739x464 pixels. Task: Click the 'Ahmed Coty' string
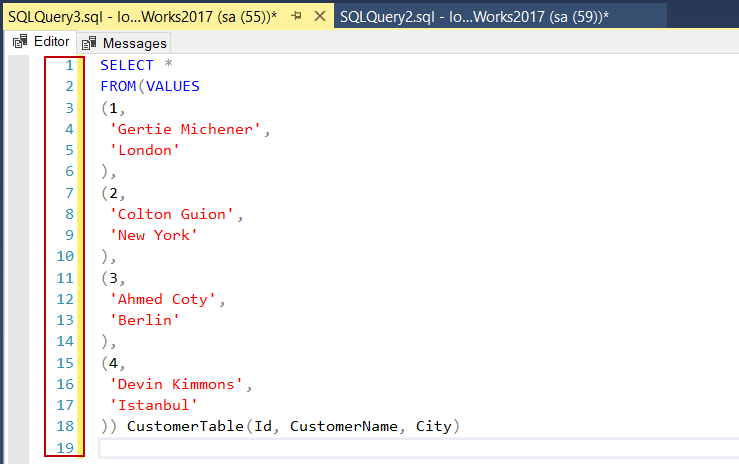163,299
